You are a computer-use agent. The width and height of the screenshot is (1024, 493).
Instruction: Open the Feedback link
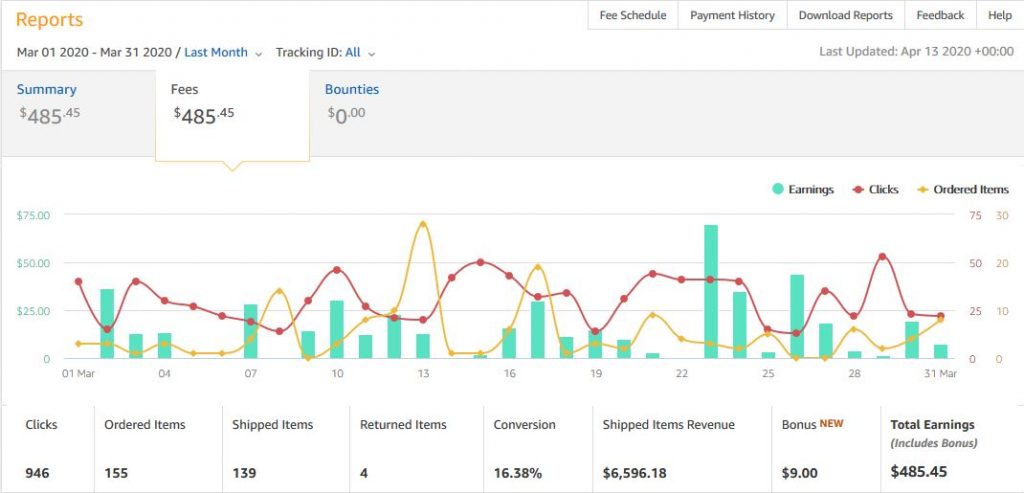[x=940, y=15]
